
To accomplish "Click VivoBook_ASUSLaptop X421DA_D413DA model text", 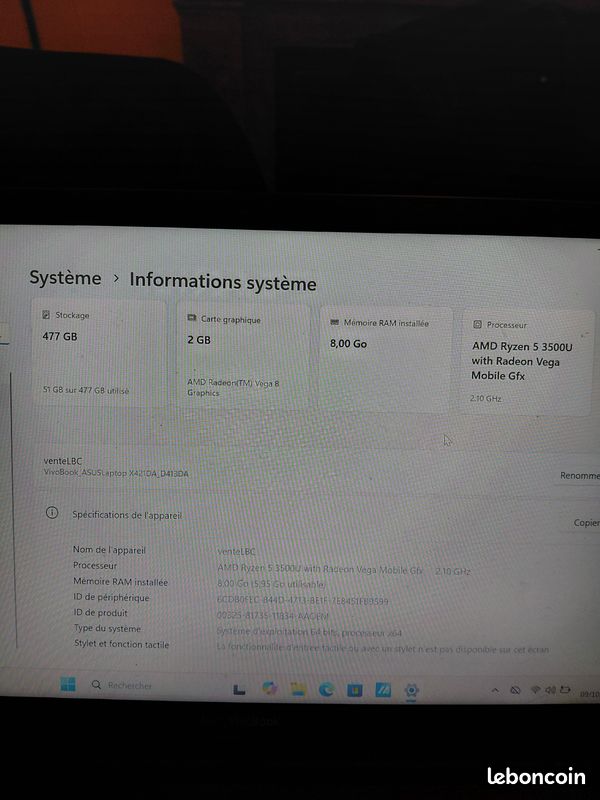I will [x=116, y=473].
